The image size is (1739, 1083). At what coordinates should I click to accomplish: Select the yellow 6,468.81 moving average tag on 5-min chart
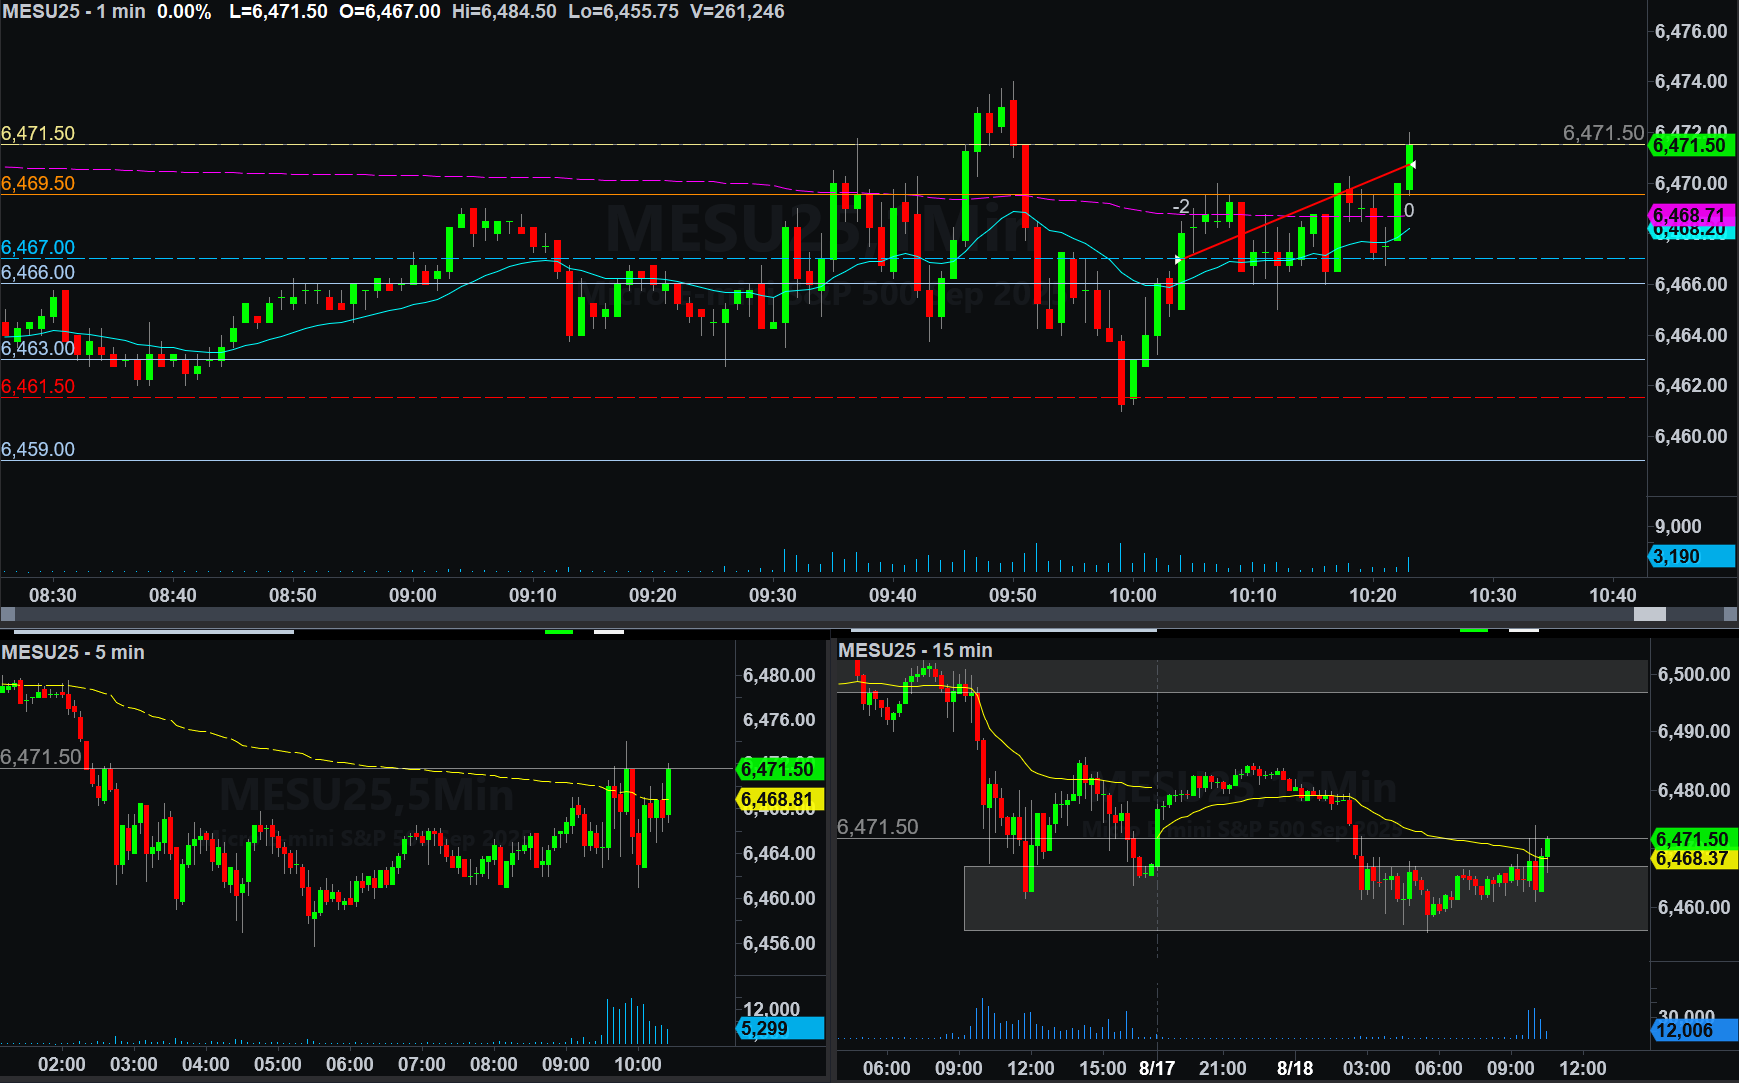pyautogui.click(x=779, y=799)
